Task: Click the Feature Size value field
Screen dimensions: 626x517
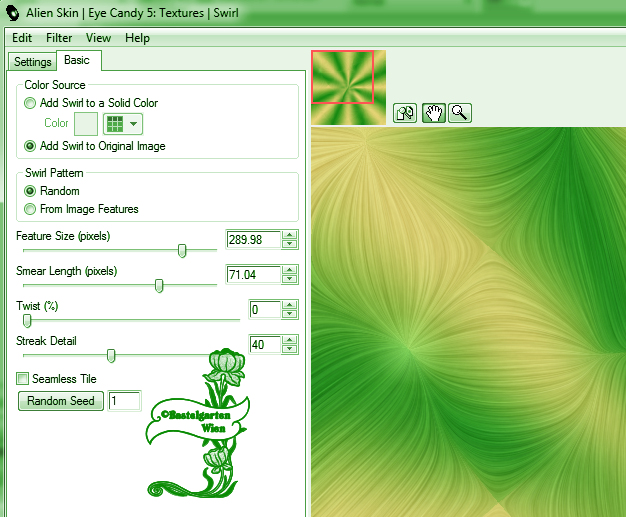Action: pos(254,240)
